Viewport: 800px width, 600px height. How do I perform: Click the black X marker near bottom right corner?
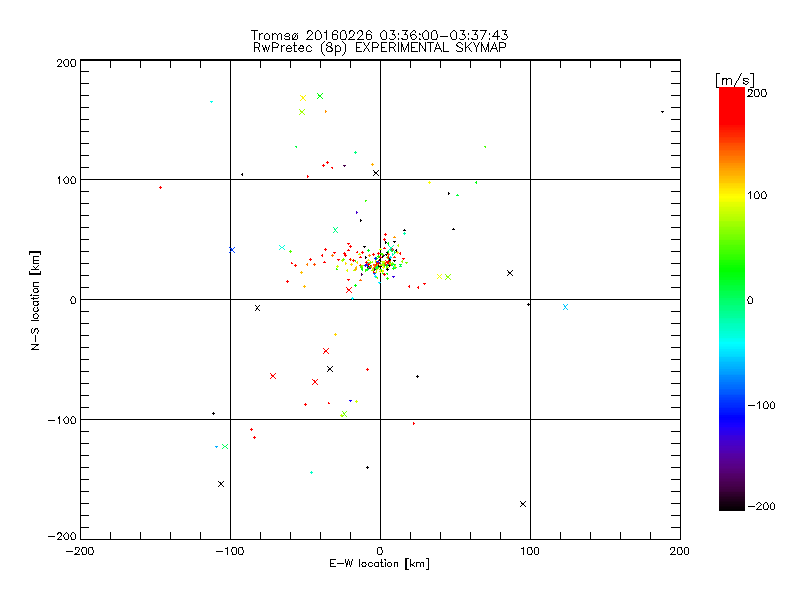(x=523, y=504)
